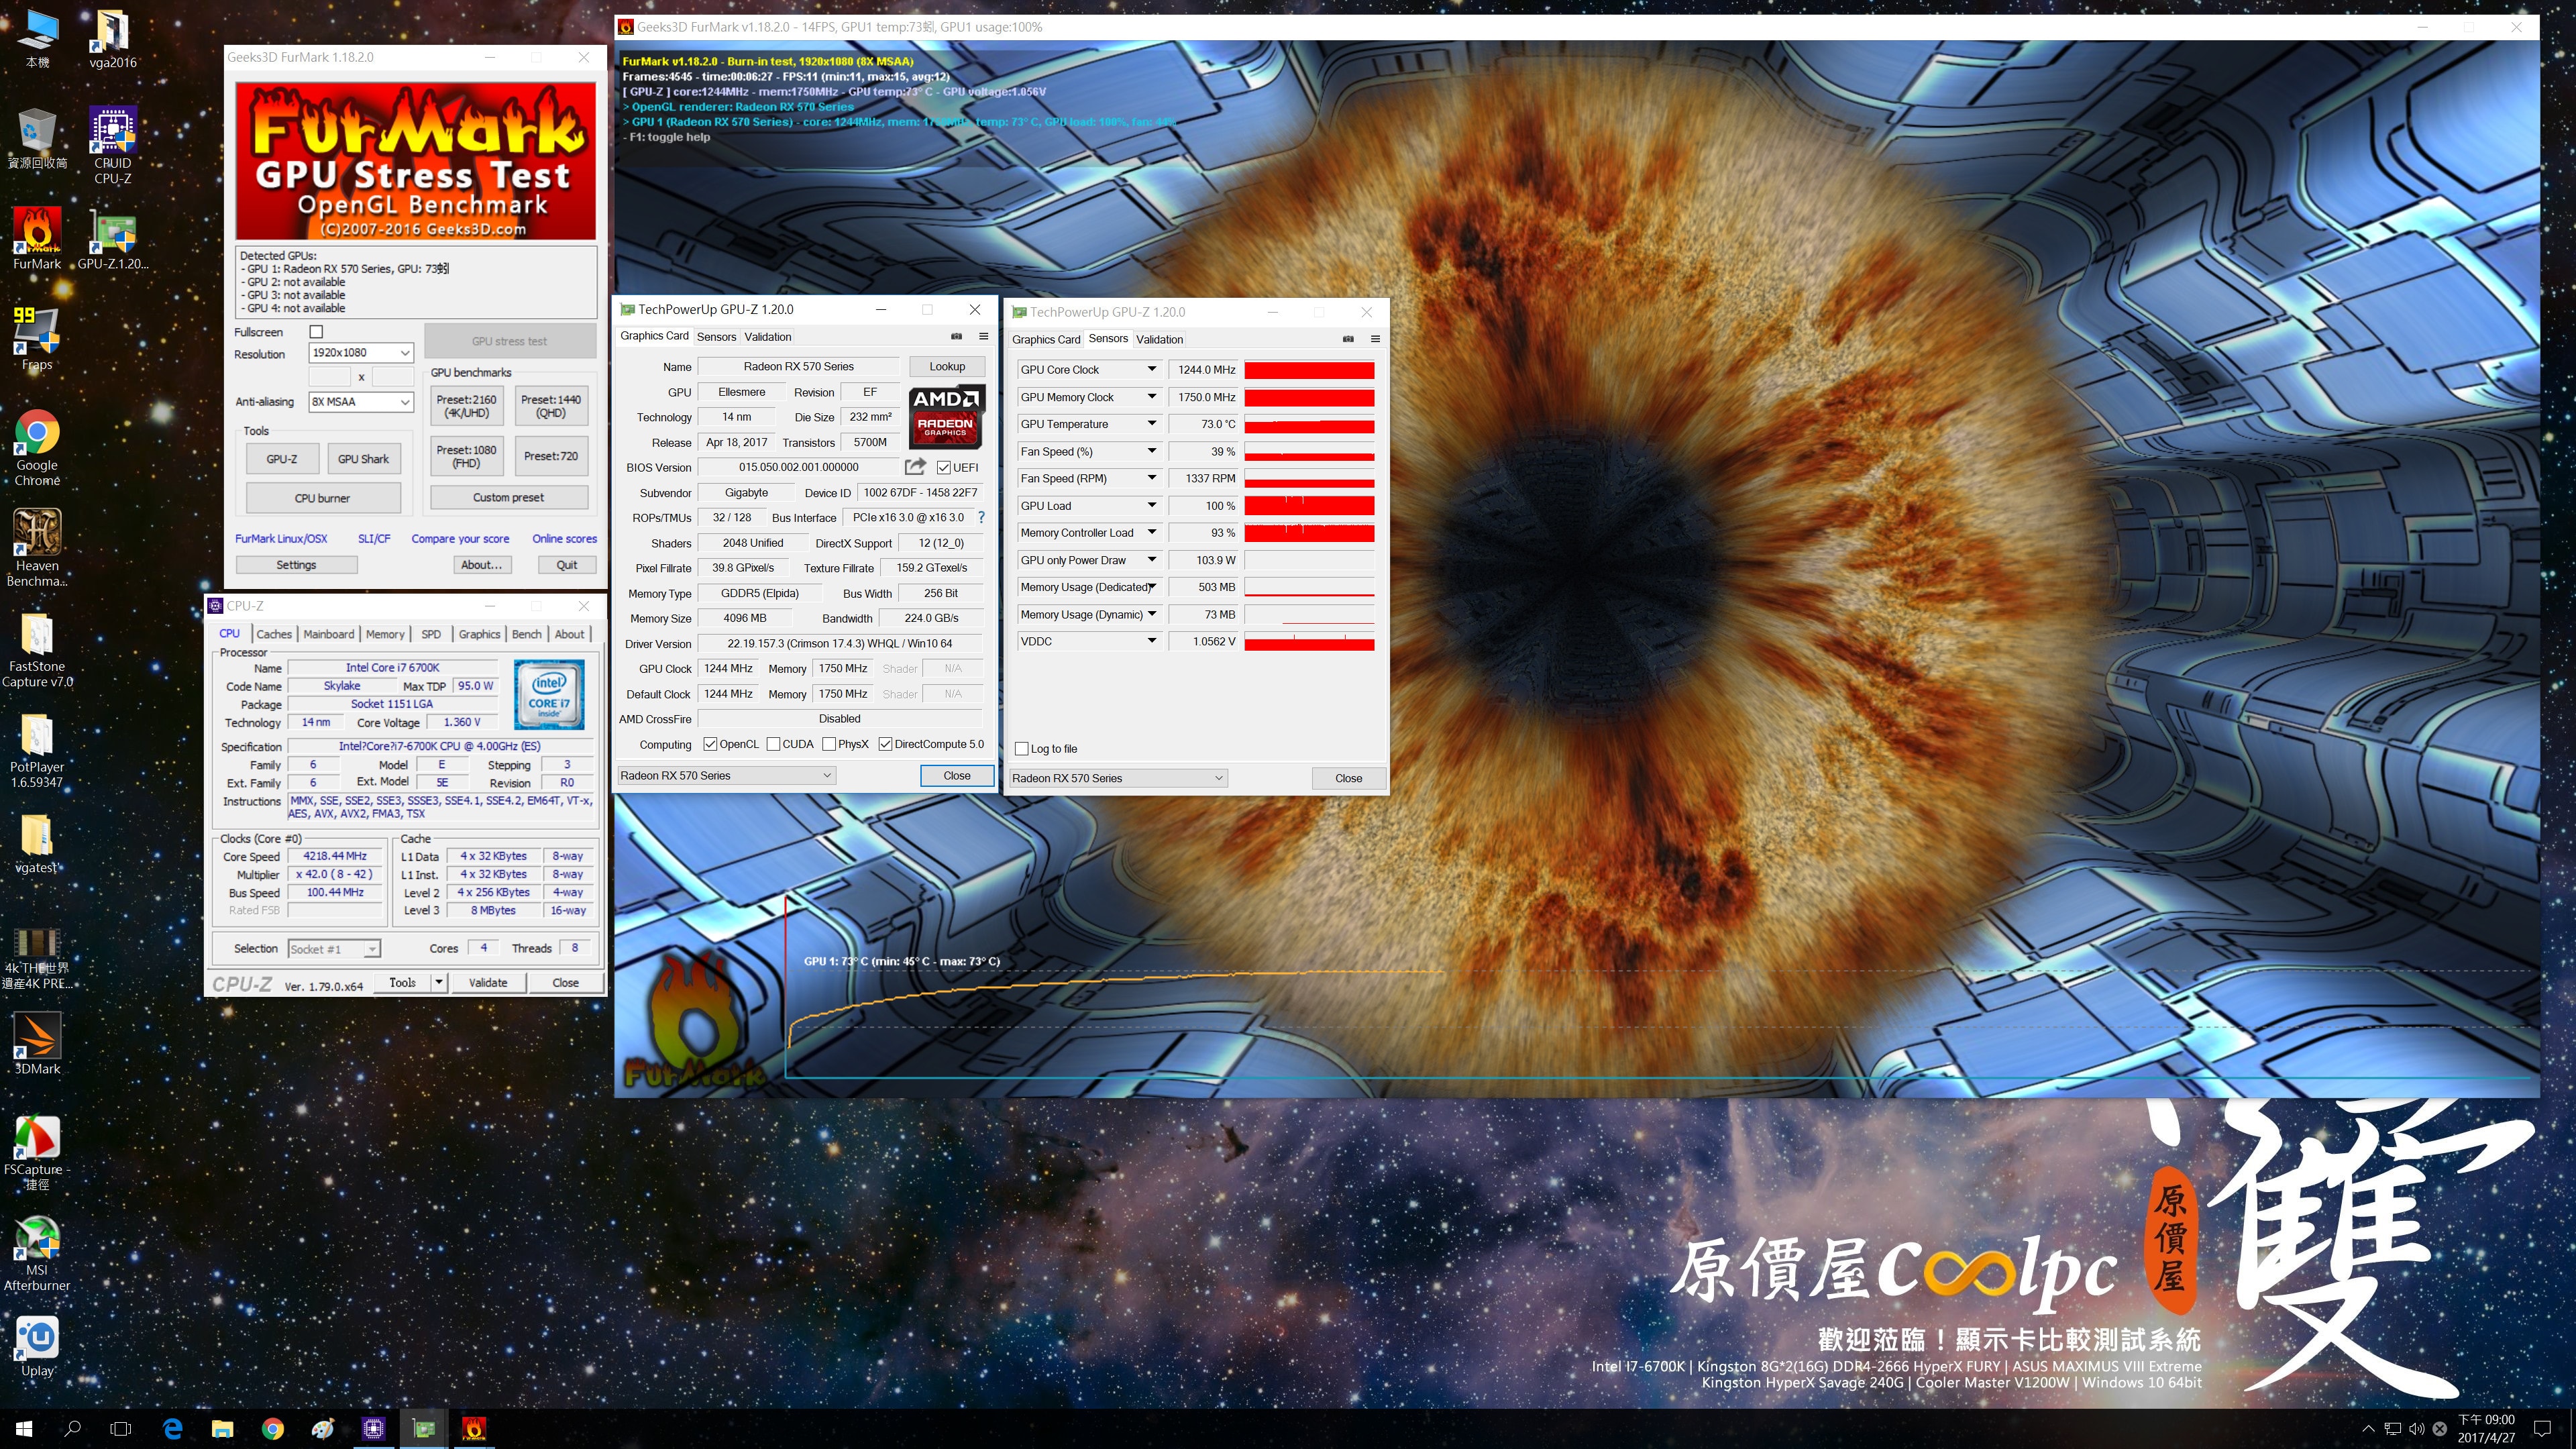Viewport: 2576px width, 1449px height.
Task: Enable the Log to file checkbox
Action: (1022, 749)
